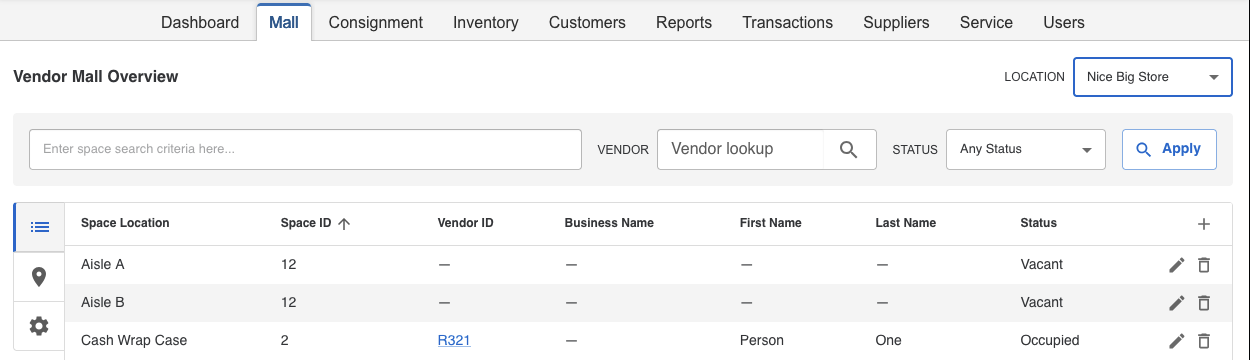
Task: Switch to list view icon in sidebar
Action: 40,227
